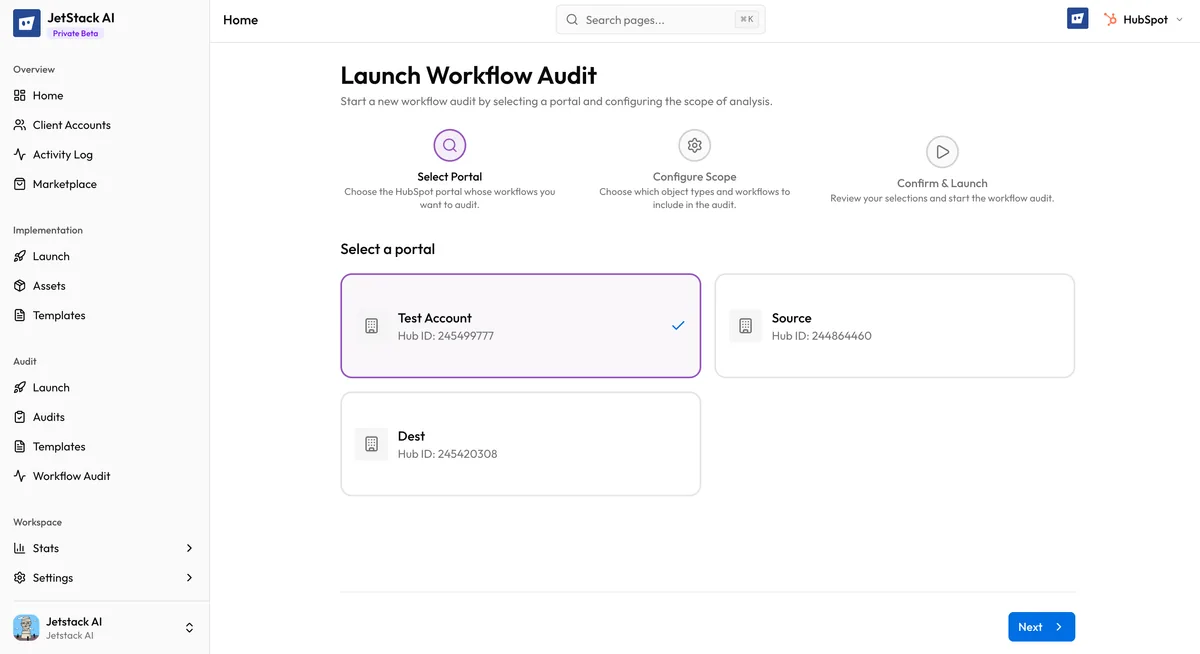Click the HubSpot flame logo
The height and width of the screenshot is (654, 1200).
pos(1110,18)
